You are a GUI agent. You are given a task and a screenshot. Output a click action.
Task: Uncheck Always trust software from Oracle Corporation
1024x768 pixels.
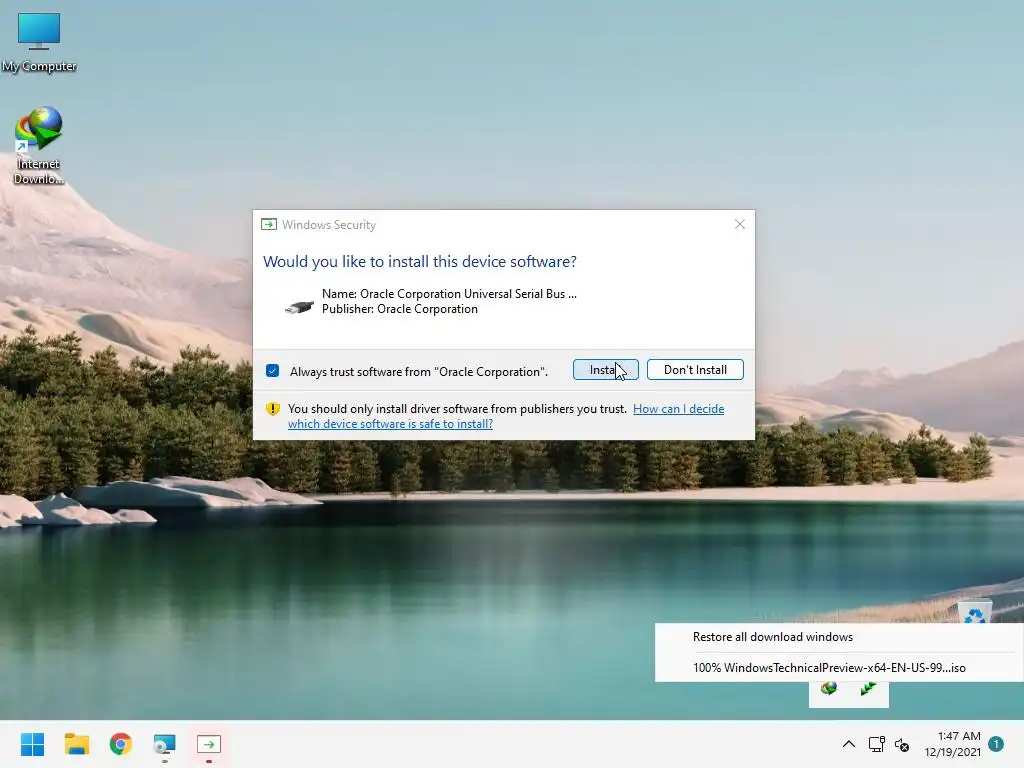tap(272, 371)
